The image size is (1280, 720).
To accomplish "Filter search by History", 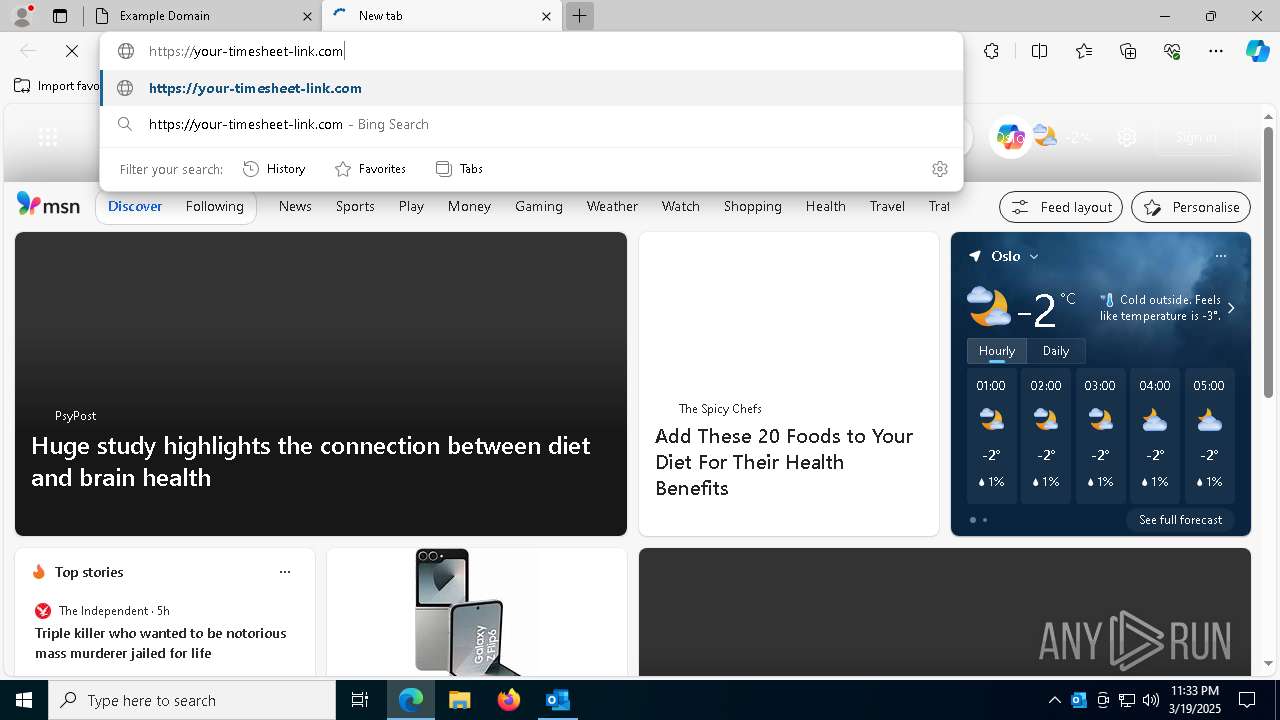I will pyautogui.click(x=274, y=169).
